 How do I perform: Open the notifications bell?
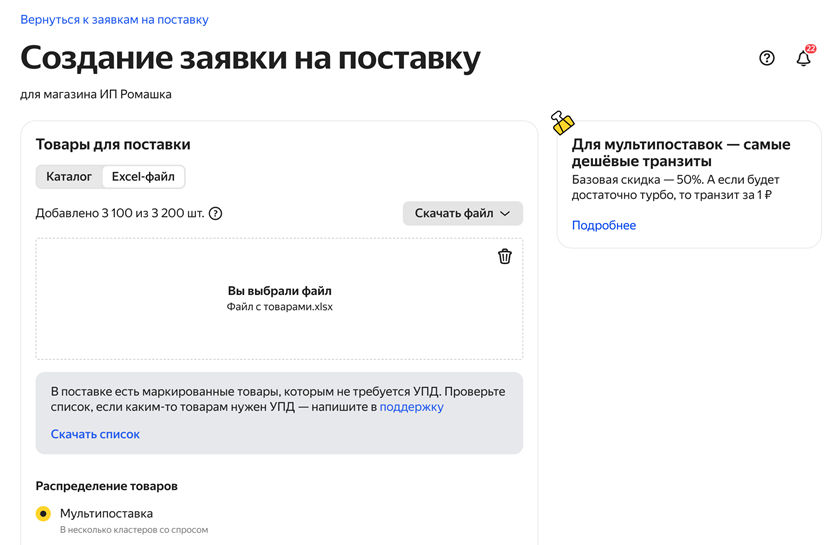tap(803, 58)
